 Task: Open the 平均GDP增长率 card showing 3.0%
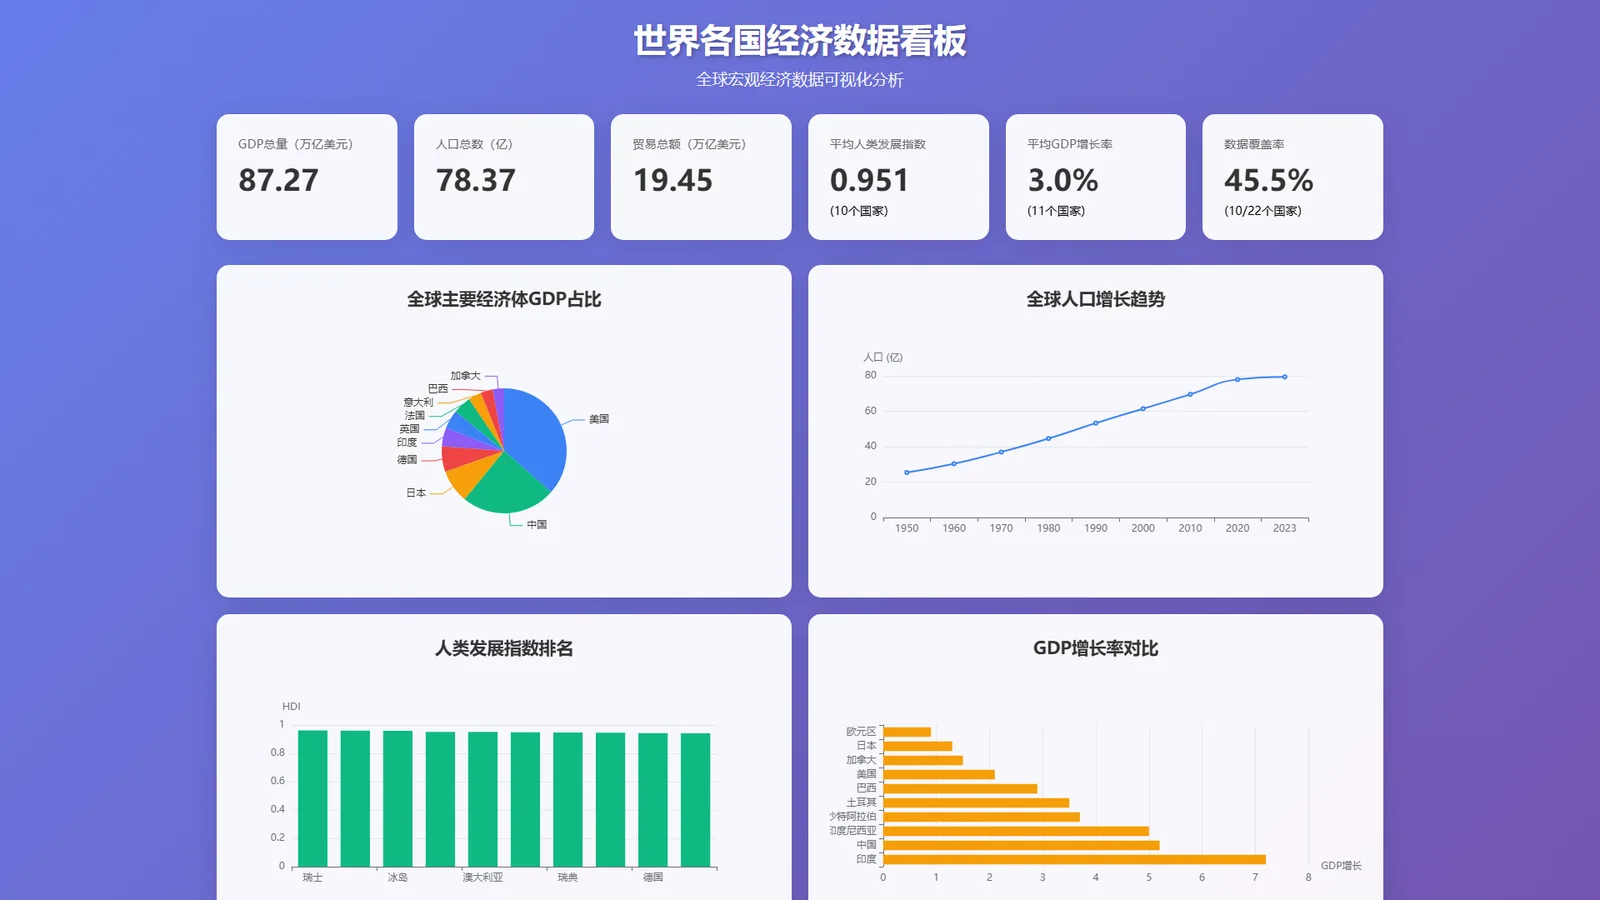[1095, 177]
